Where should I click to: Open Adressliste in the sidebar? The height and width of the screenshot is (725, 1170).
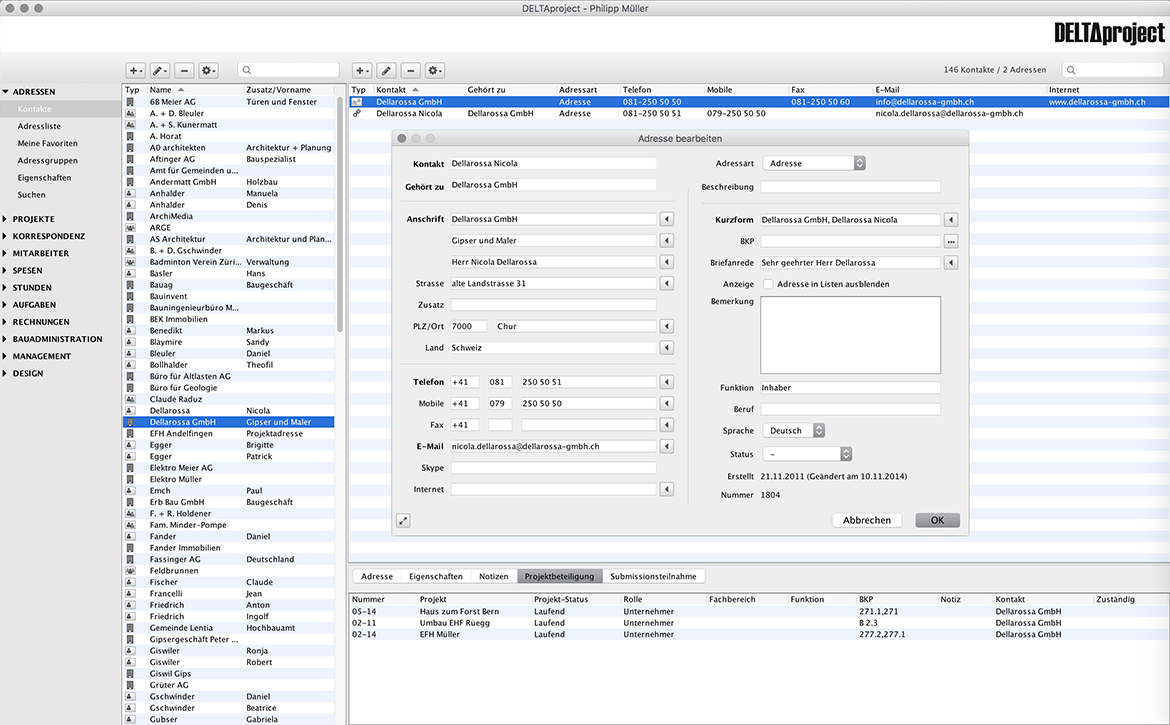click(x=40, y=127)
